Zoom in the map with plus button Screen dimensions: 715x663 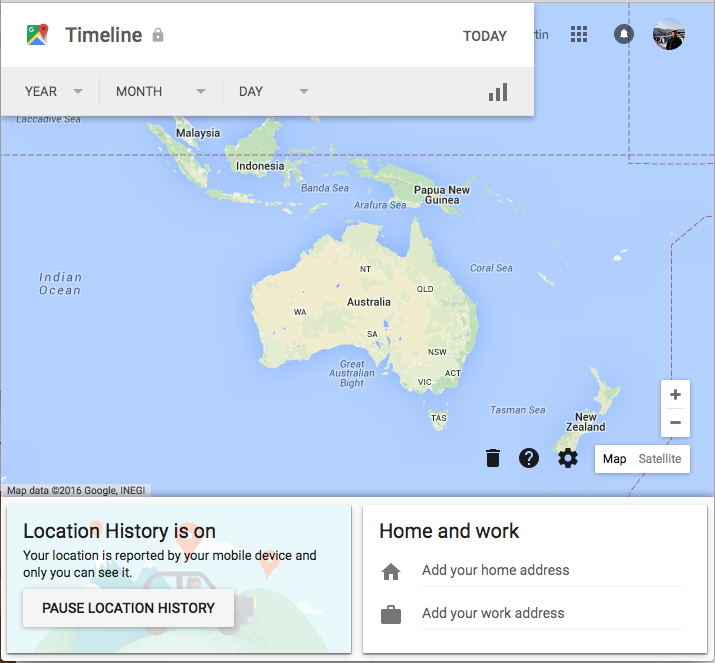[x=675, y=394]
